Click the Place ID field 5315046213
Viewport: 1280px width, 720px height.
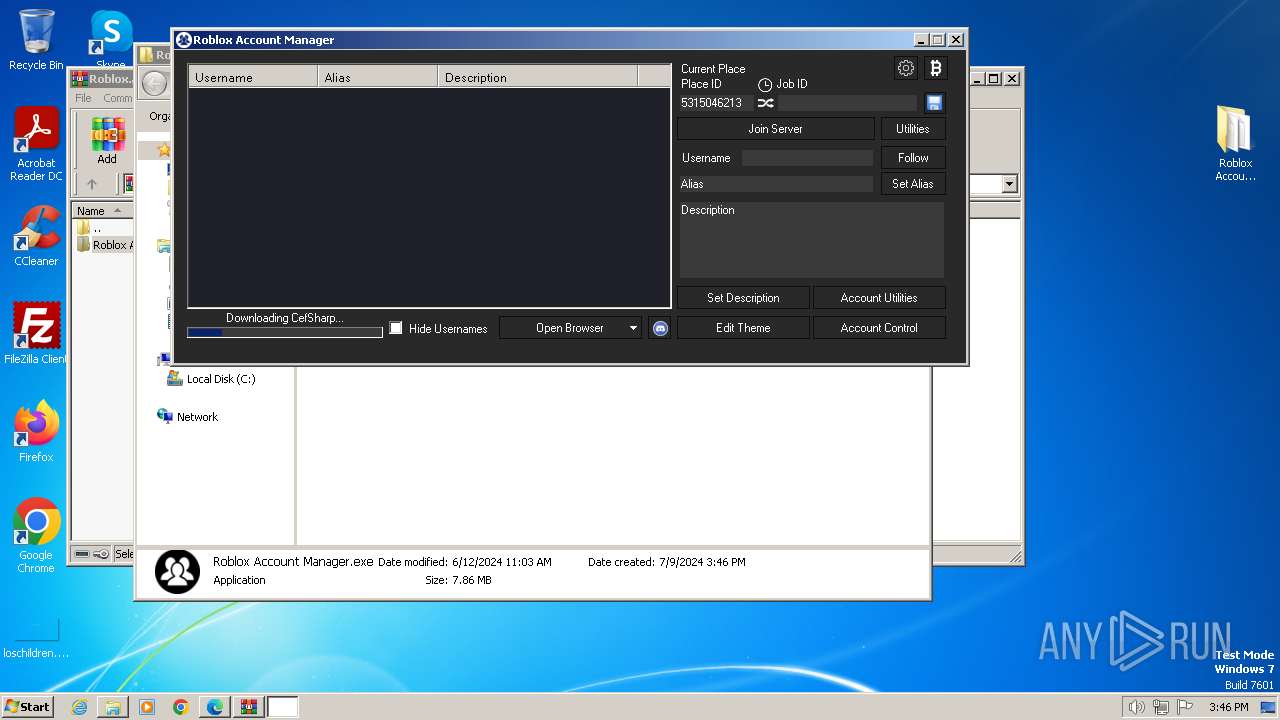click(x=716, y=103)
